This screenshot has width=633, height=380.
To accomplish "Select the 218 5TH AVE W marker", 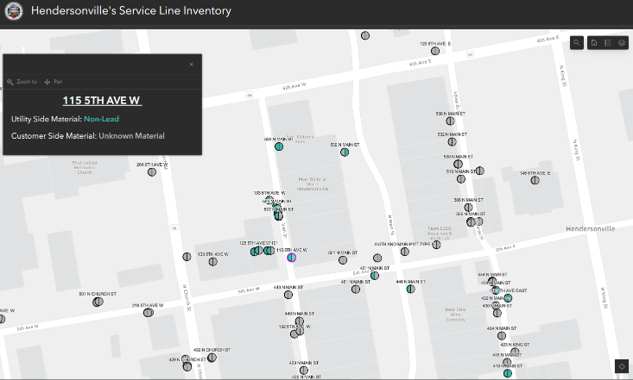I will [x=148, y=313].
